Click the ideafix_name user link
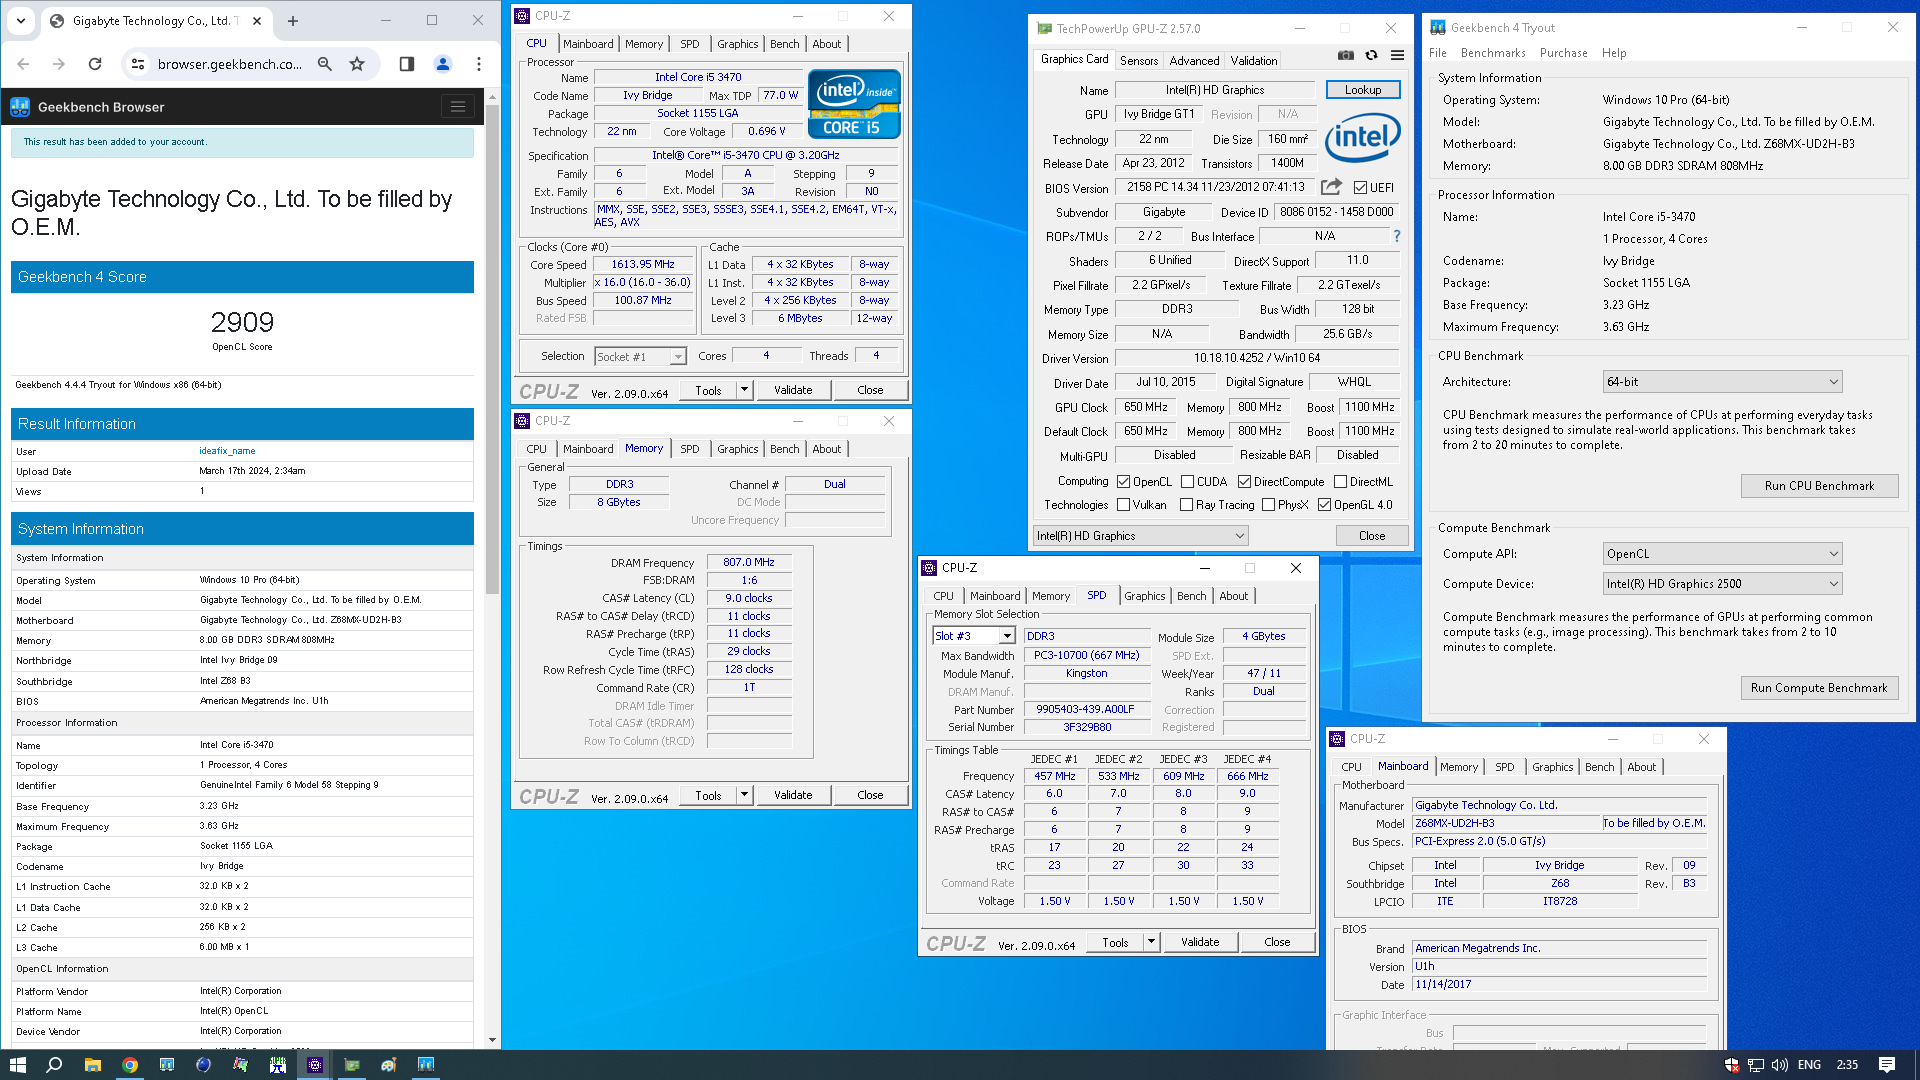Viewport: 1920px width, 1080px height. click(227, 451)
